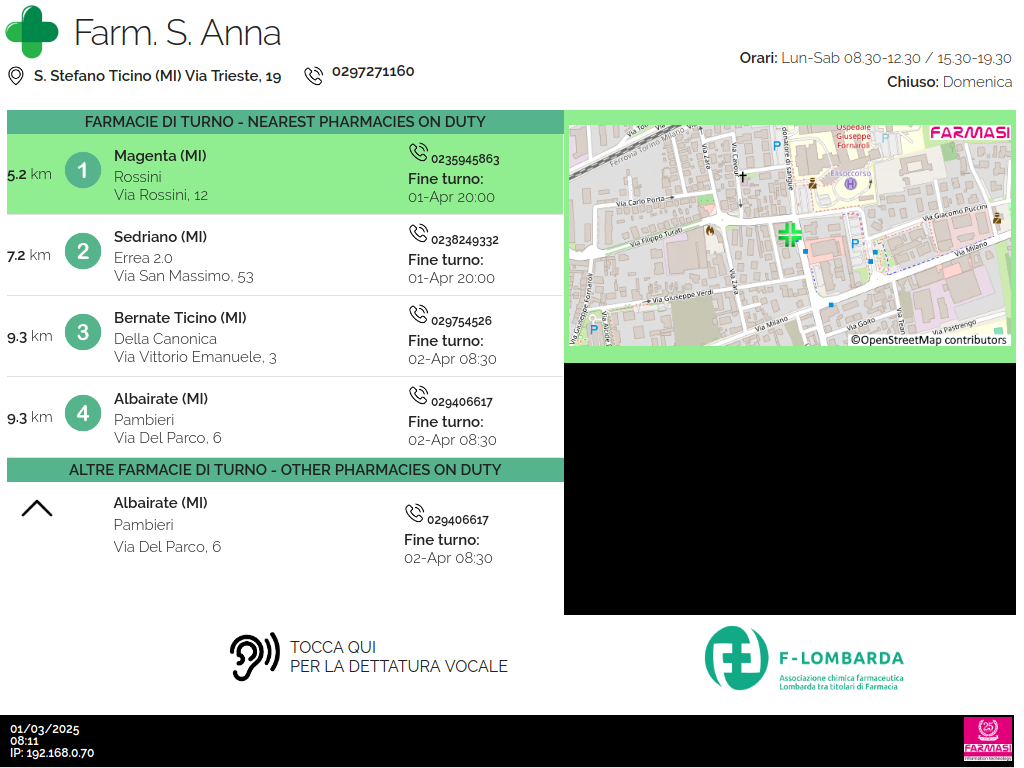Click the green cross pharmacy logo
Image resolution: width=1024 pixels, height=768 pixels.
tap(32, 32)
